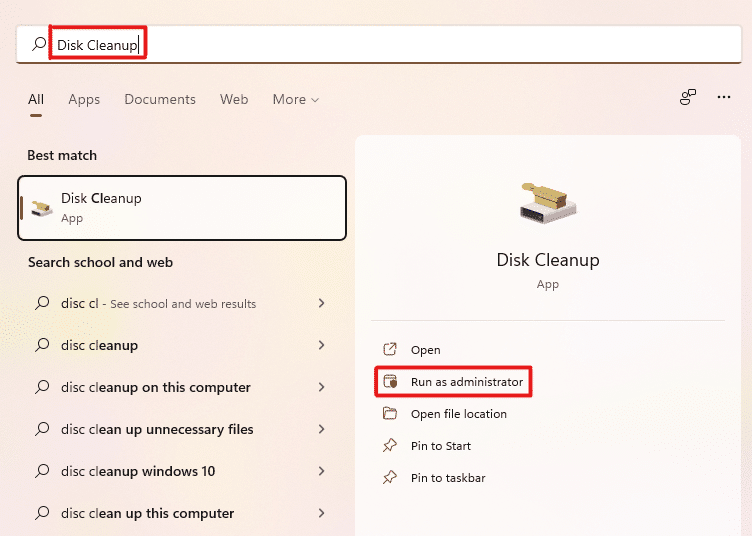
Task: Click search icon beside 'disc clean up unnecessary files'
Action: (x=42, y=429)
